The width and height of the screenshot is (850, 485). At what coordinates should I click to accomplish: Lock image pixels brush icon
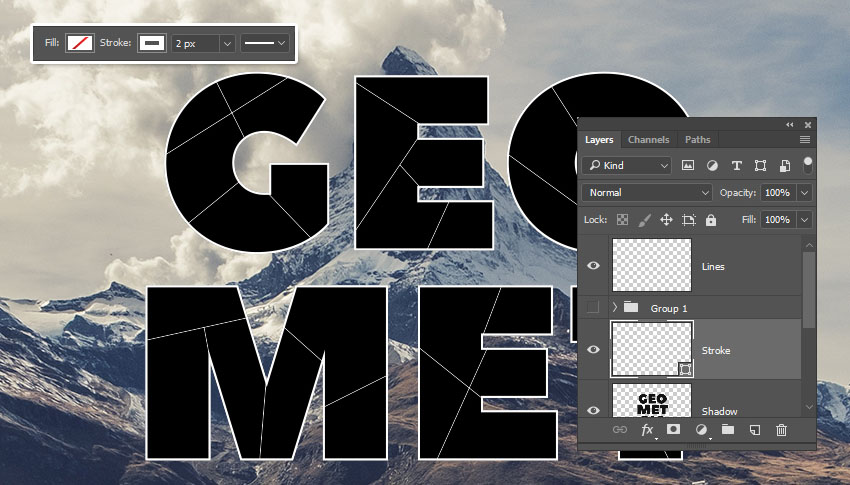coord(644,219)
